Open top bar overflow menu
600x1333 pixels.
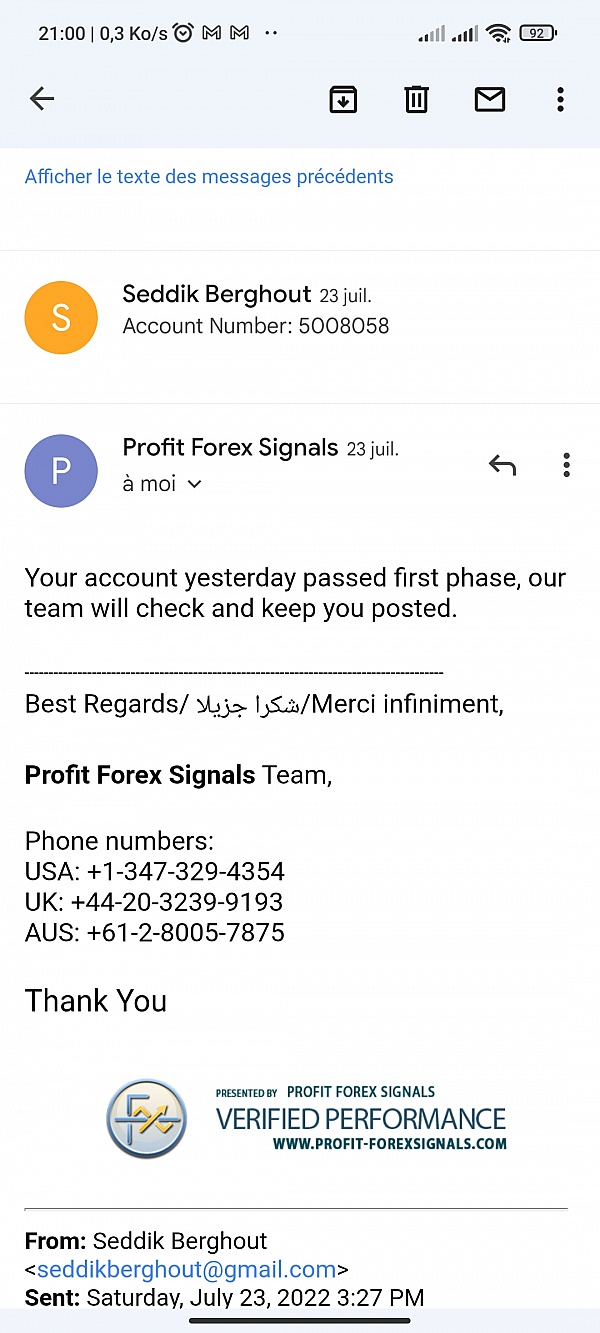560,98
